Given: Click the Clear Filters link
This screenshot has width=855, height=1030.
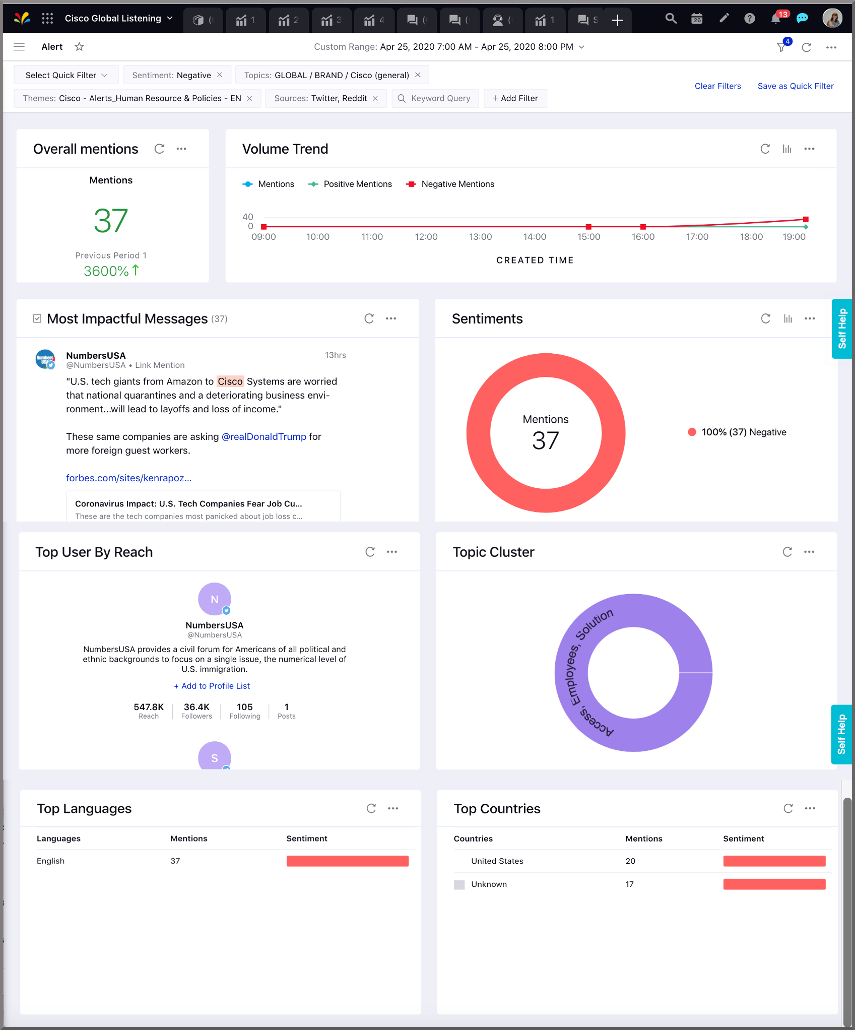Looking at the screenshot, I should click(718, 86).
